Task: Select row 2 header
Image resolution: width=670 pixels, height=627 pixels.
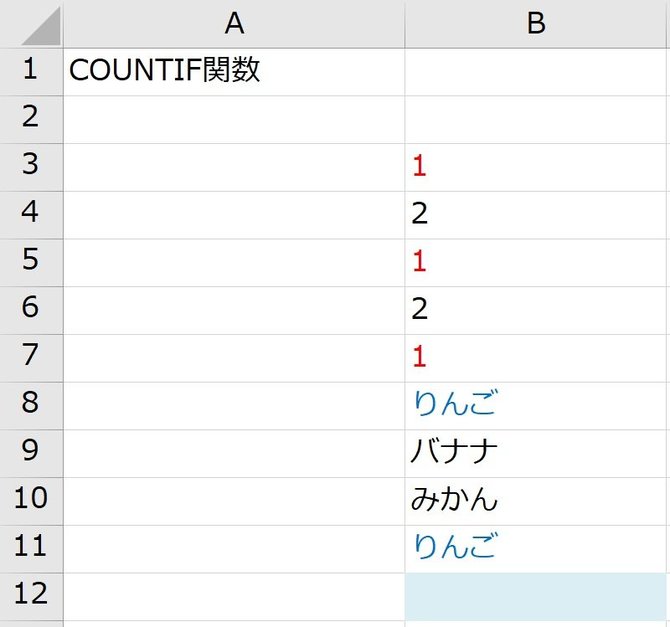Action: point(31,120)
